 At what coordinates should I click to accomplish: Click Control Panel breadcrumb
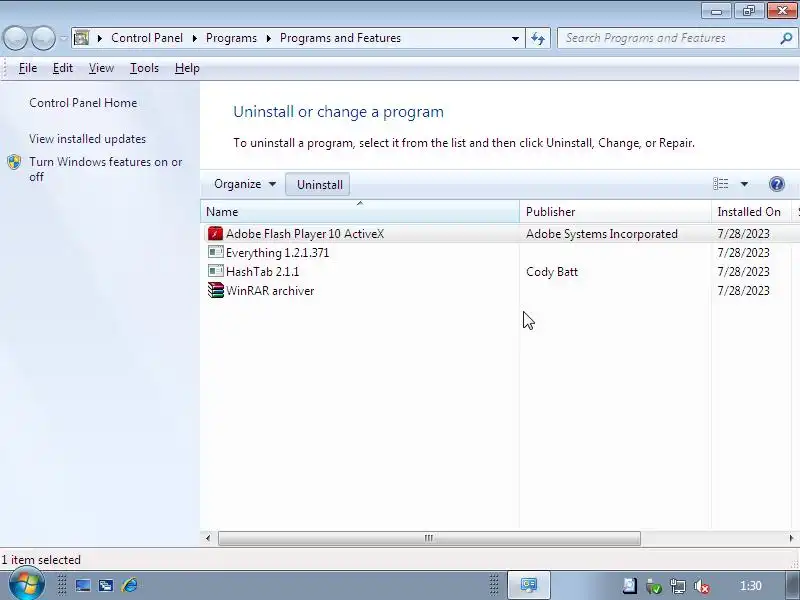(x=147, y=38)
